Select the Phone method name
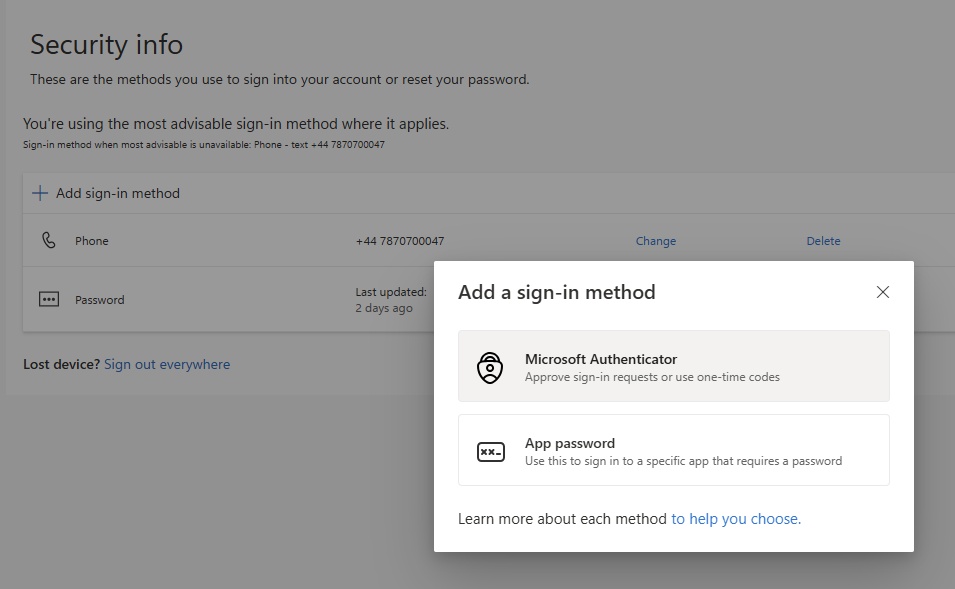The height and width of the screenshot is (589, 955). coord(92,241)
